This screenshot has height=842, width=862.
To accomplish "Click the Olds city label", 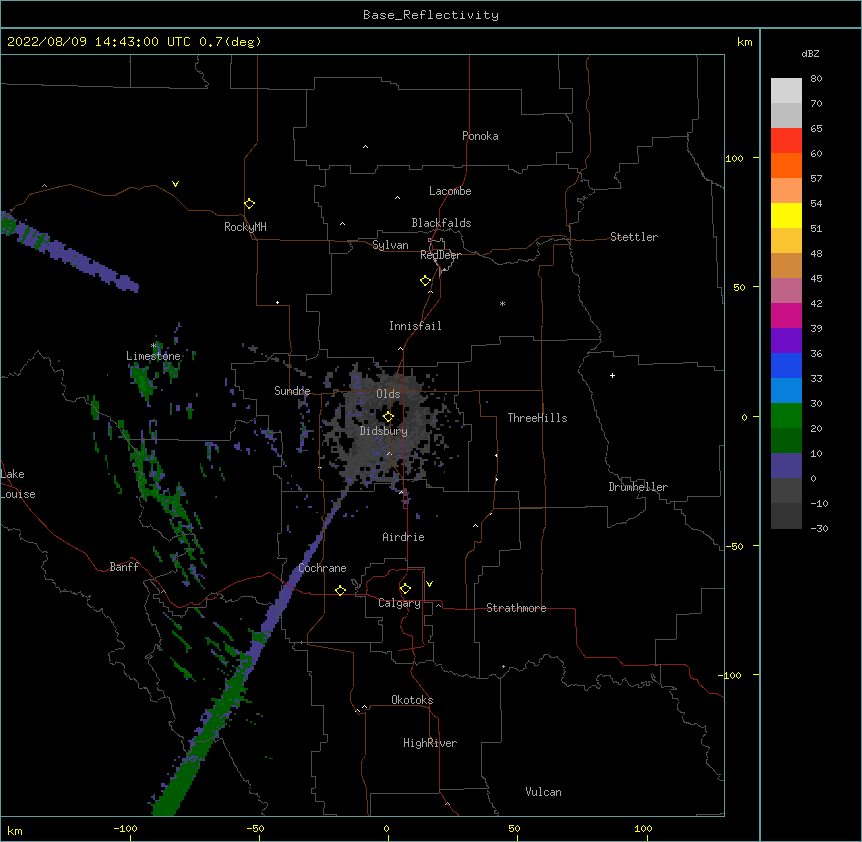I will (x=388, y=394).
